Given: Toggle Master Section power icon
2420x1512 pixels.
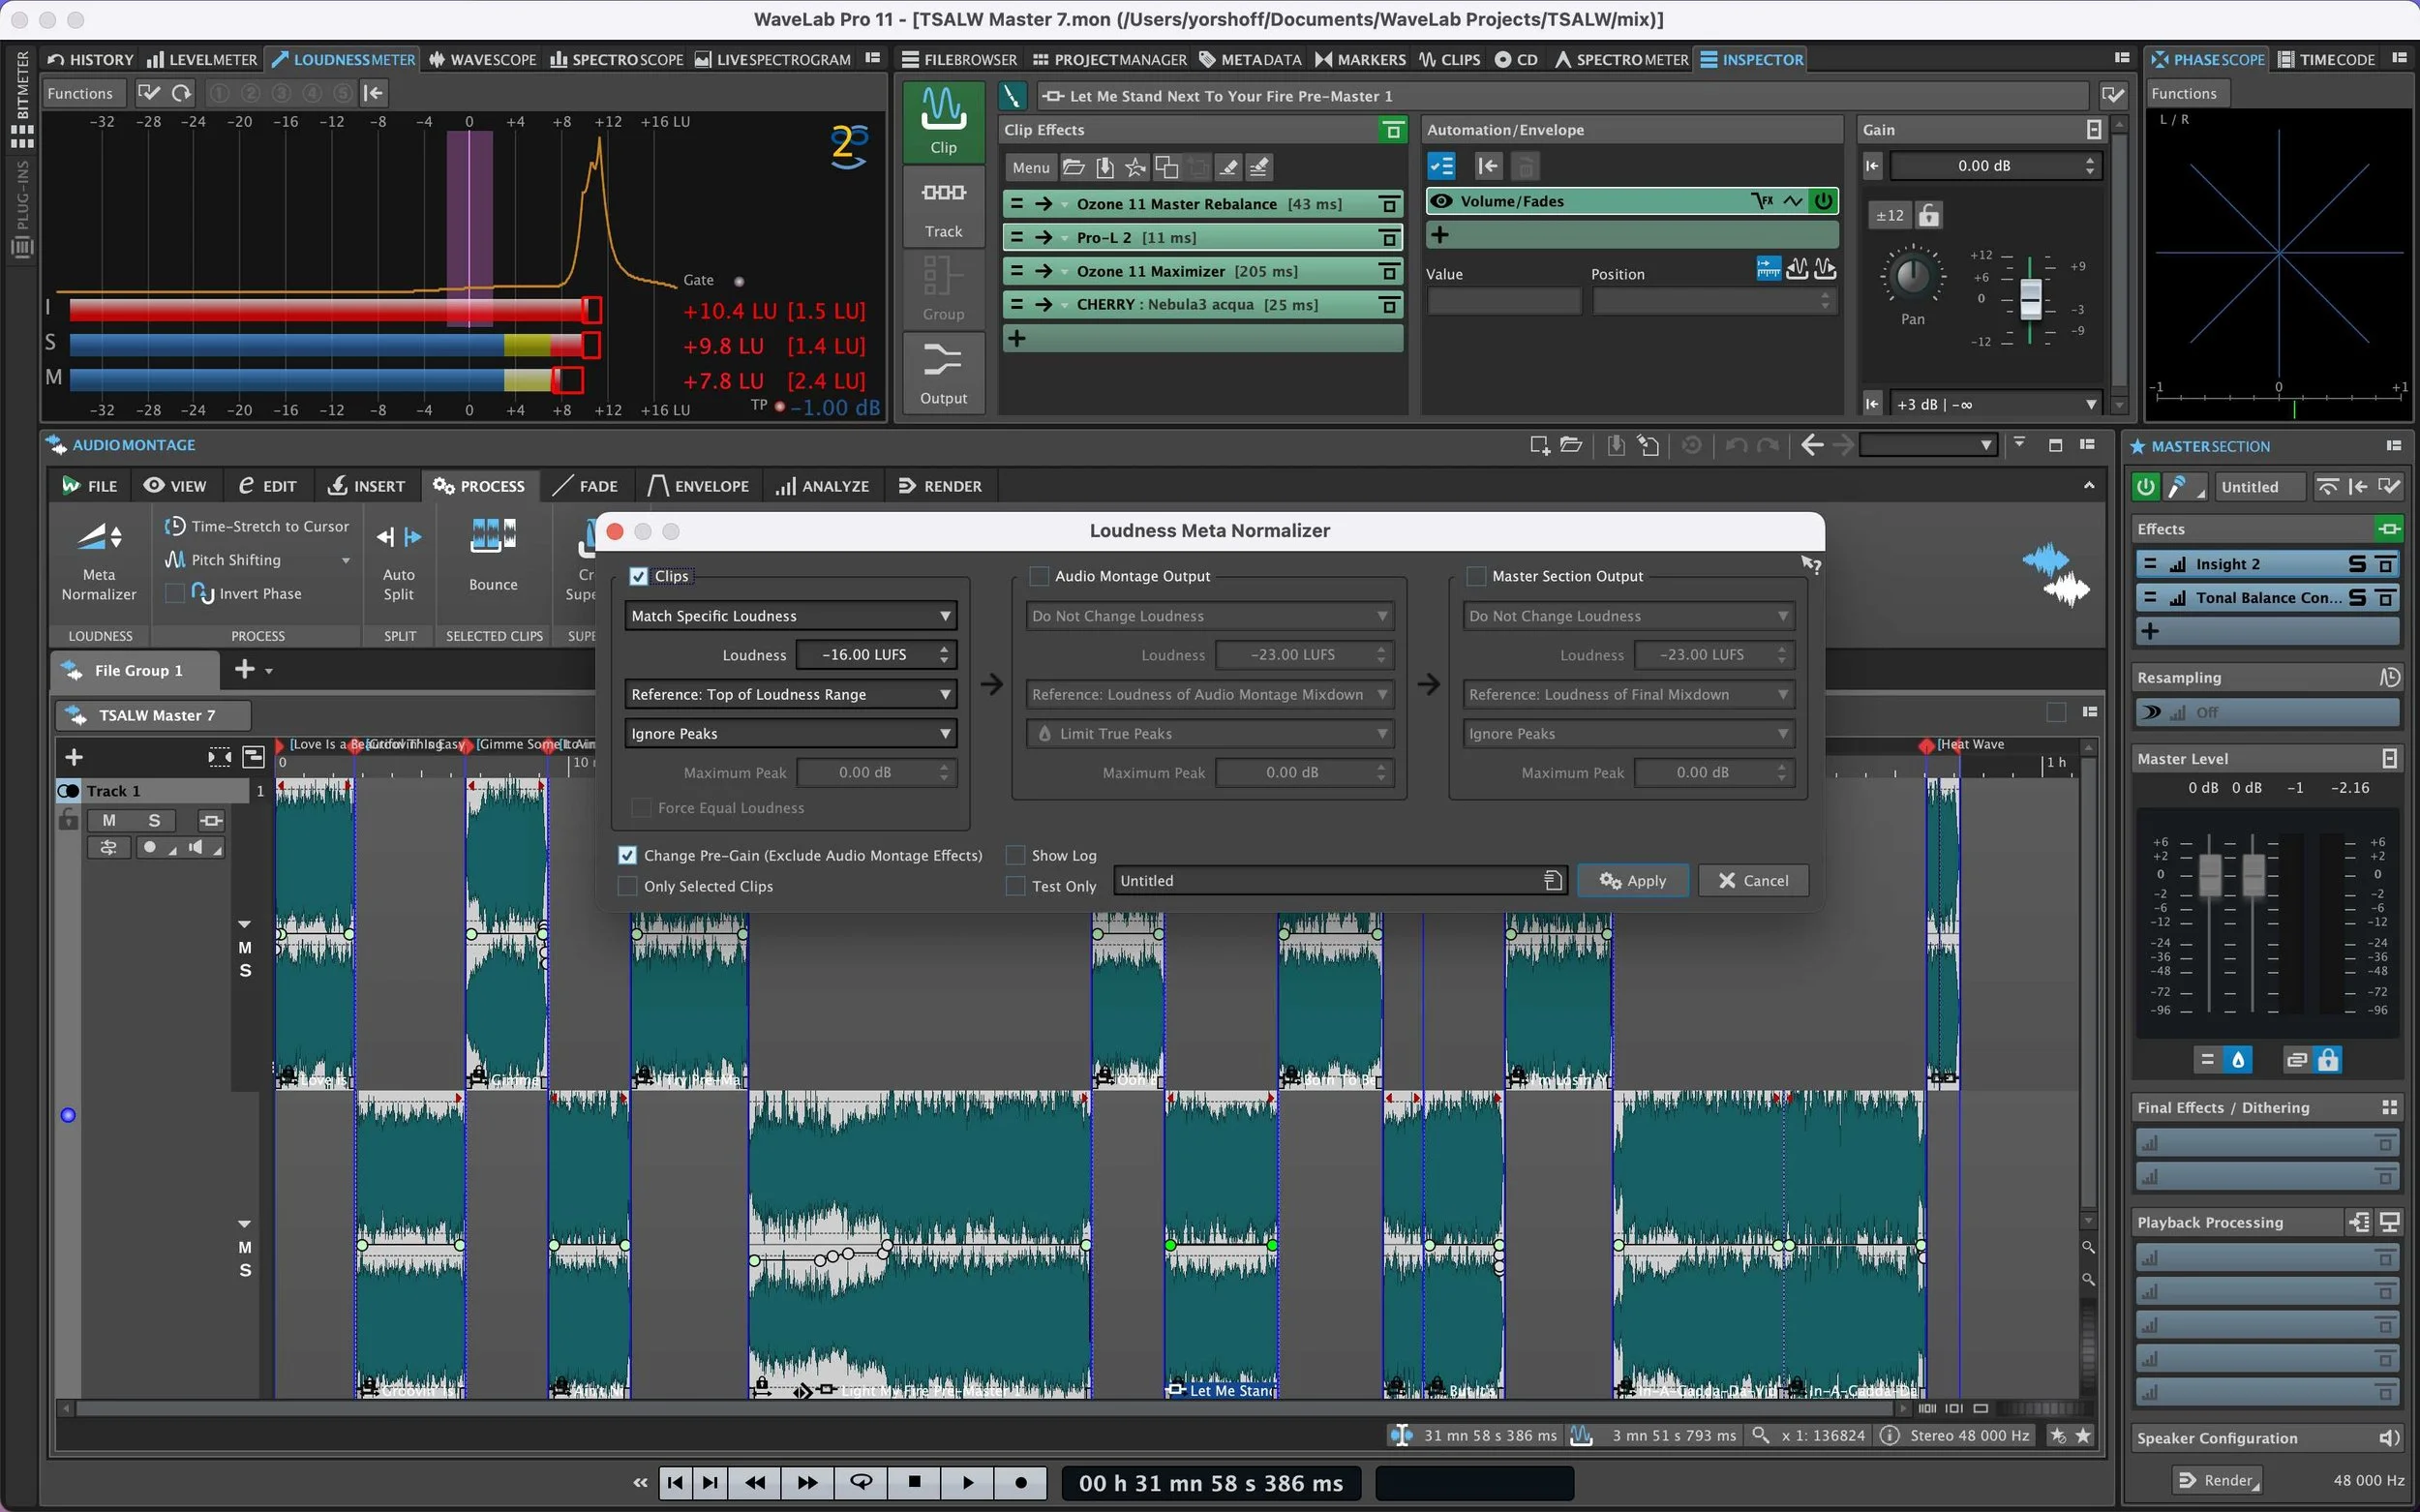Looking at the screenshot, I should click(2146, 487).
